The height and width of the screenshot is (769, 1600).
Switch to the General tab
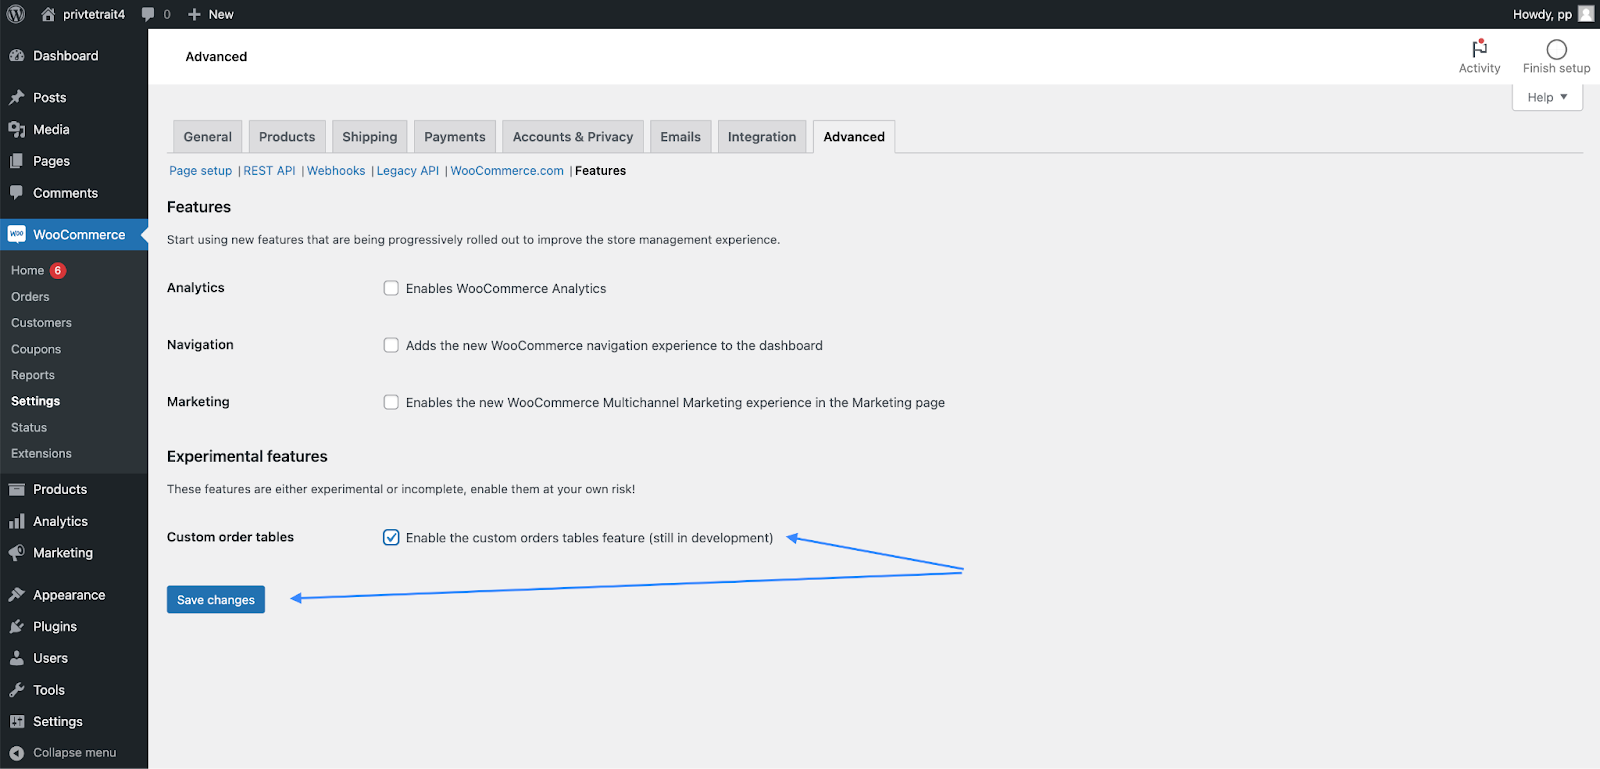click(207, 137)
